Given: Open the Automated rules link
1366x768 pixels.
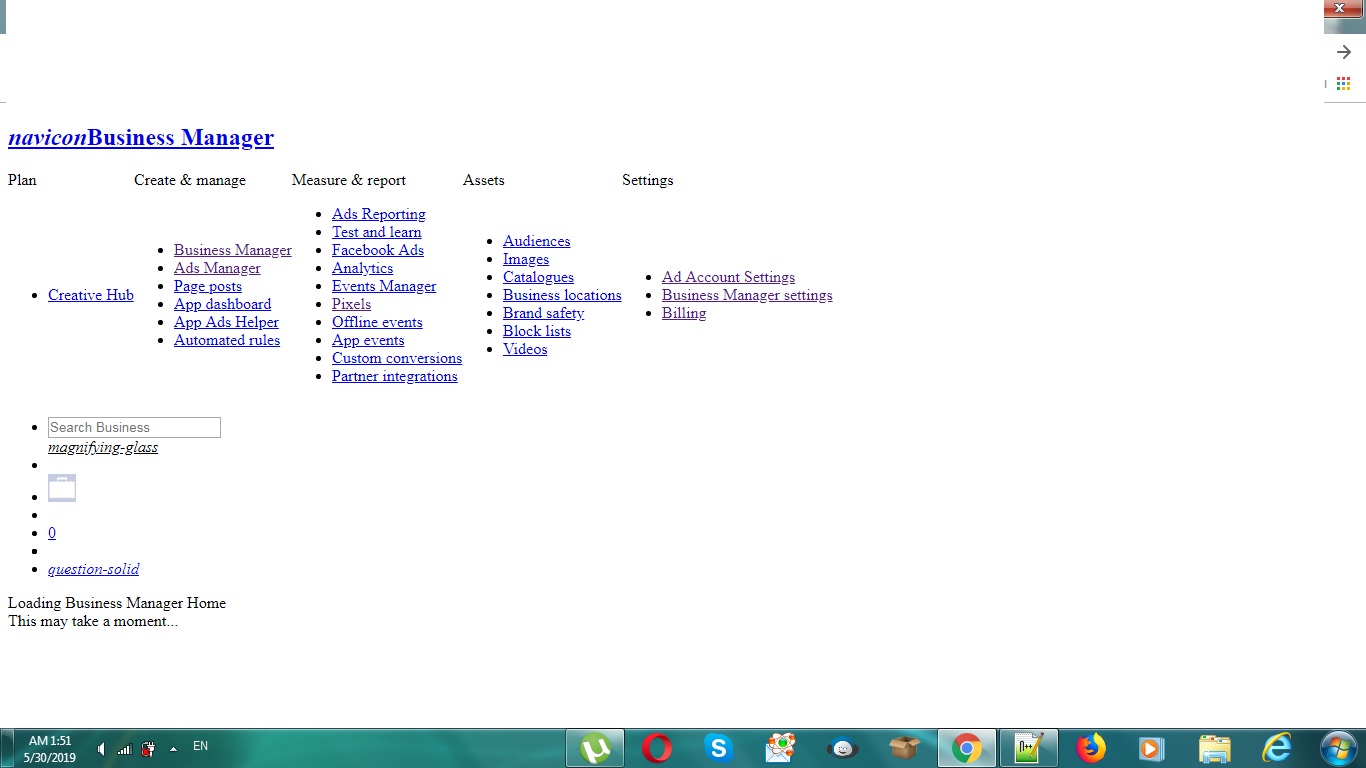Looking at the screenshot, I should 227,340.
